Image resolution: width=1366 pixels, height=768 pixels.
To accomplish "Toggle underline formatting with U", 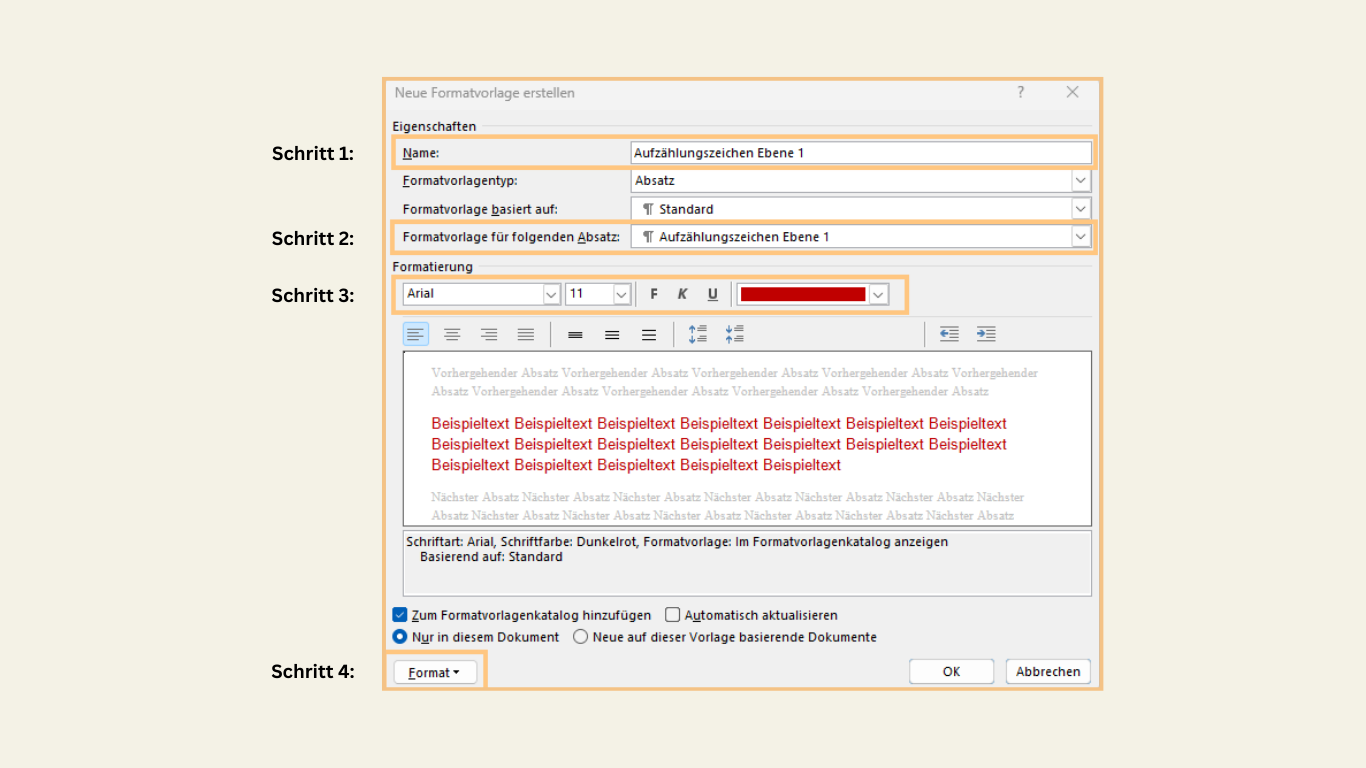I will pos(712,293).
